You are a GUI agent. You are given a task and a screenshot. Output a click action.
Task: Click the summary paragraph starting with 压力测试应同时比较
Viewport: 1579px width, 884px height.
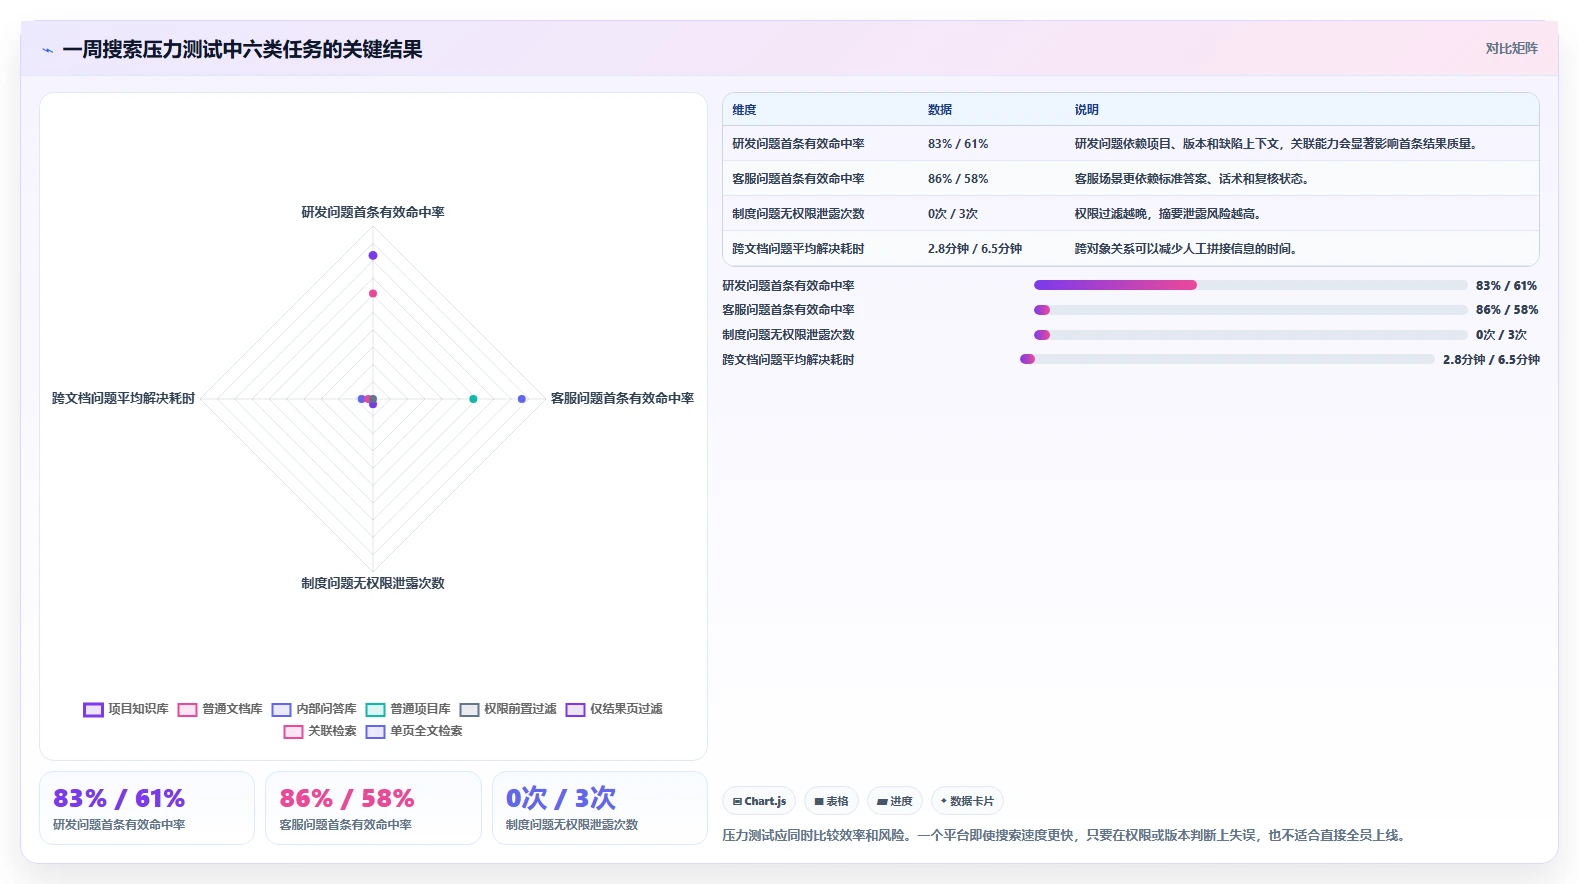pos(1066,835)
